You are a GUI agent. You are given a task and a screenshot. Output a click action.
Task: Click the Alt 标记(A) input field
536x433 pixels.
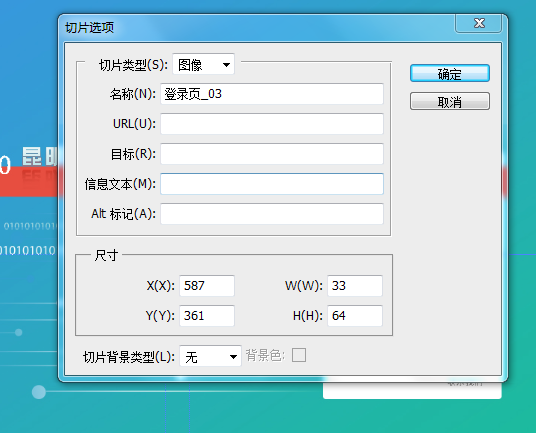click(272, 214)
